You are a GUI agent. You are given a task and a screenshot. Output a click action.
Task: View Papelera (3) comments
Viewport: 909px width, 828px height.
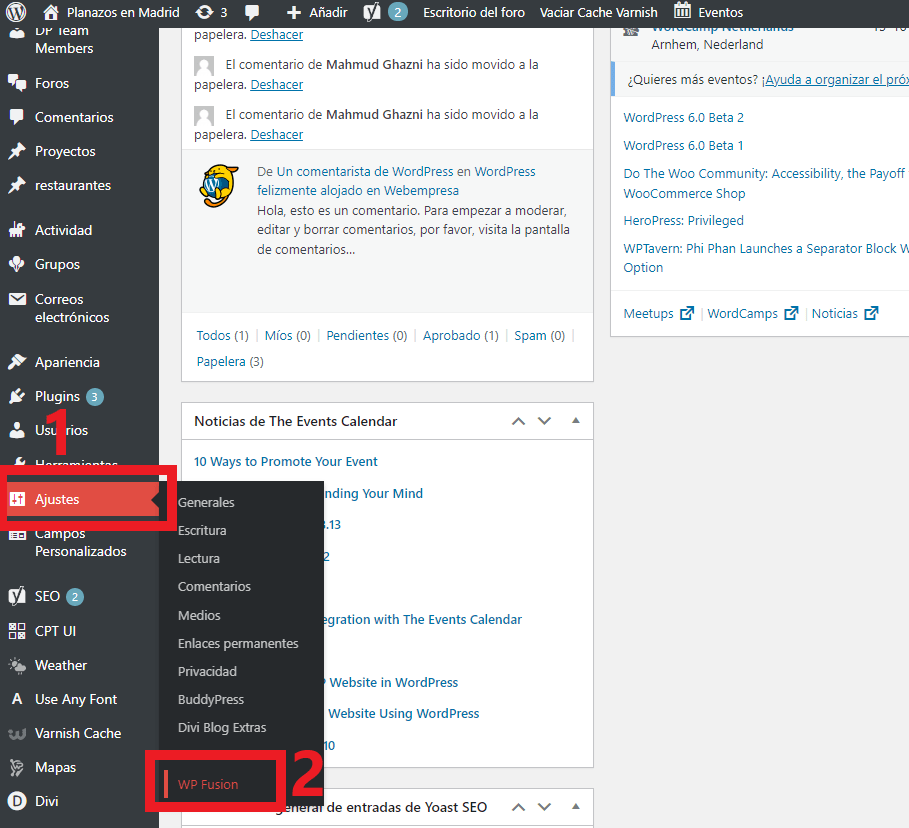click(x=230, y=361)
